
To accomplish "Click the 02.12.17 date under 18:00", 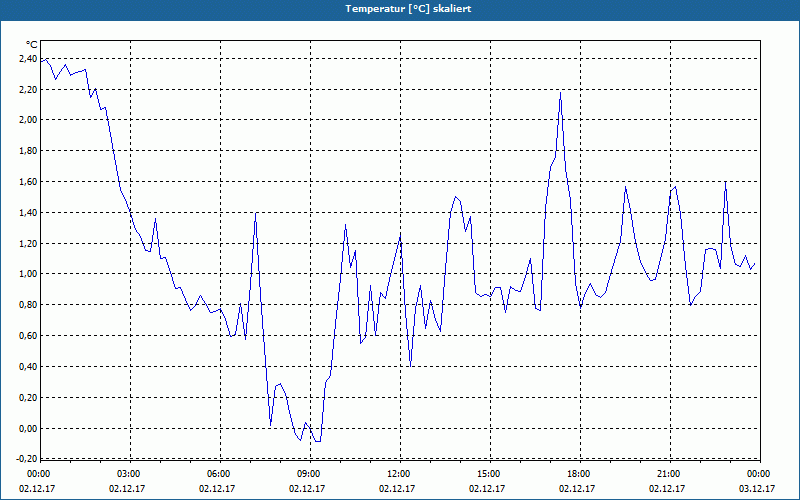I will click(x=577, y=489).
